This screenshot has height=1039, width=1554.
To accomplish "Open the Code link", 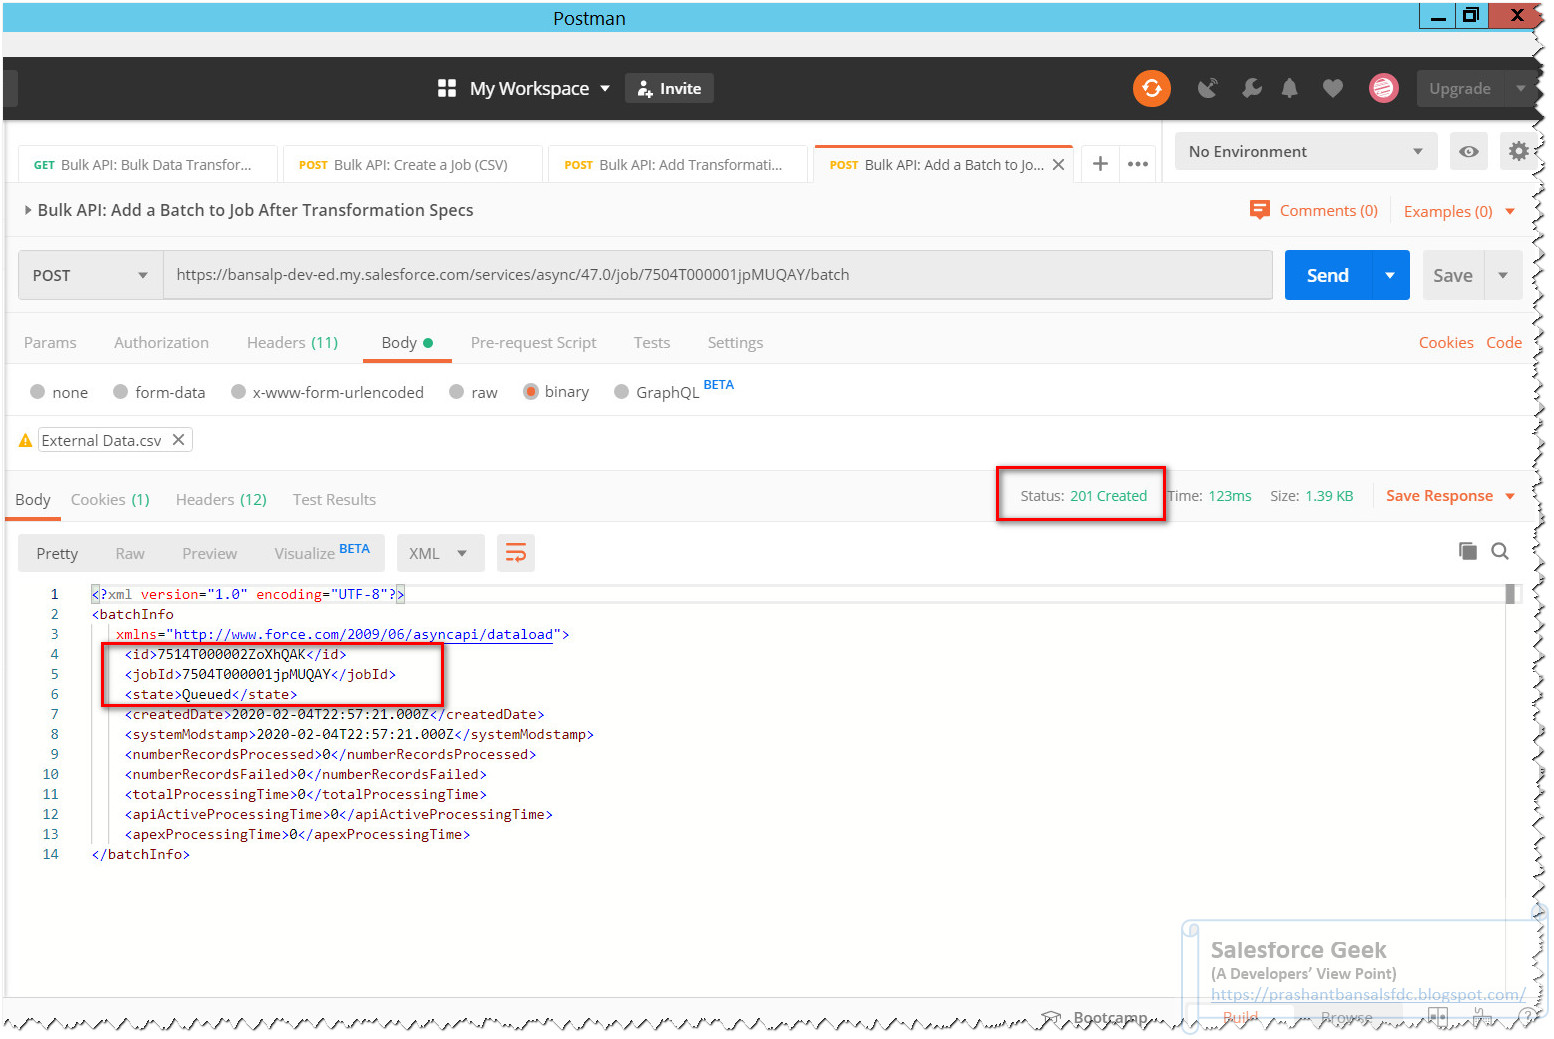I will tap(1504, 342).
